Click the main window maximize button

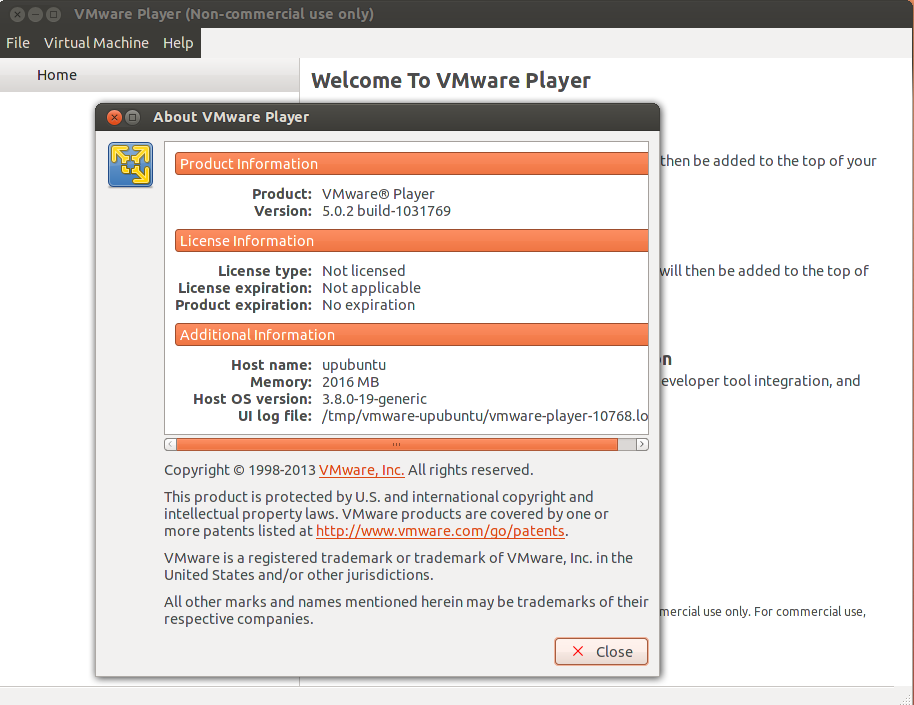[x=54, y=14]
